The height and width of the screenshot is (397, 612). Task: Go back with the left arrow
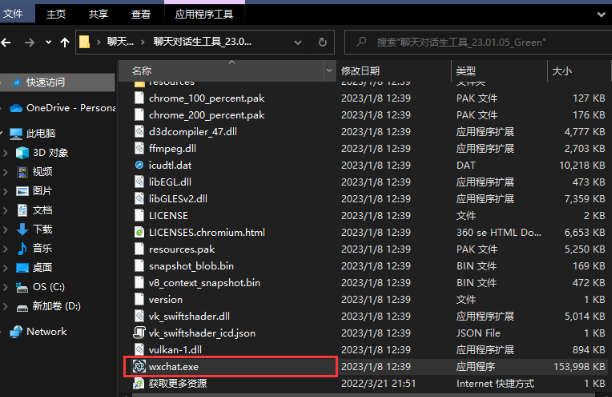(6, 42)
